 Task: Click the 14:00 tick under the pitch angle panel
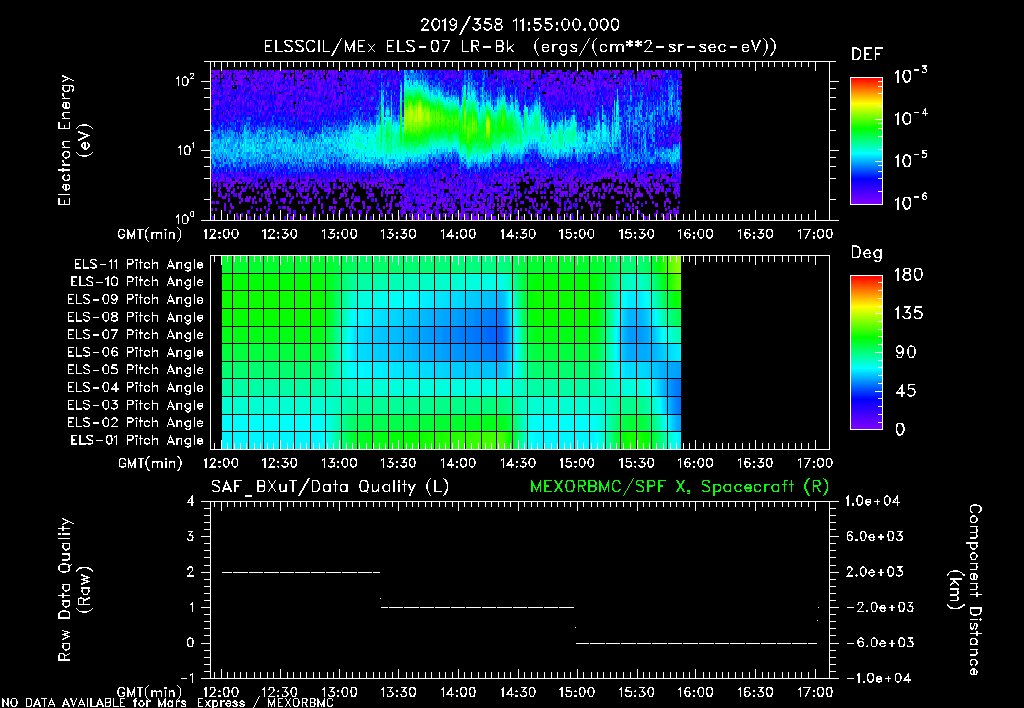(x=458, y=463)
